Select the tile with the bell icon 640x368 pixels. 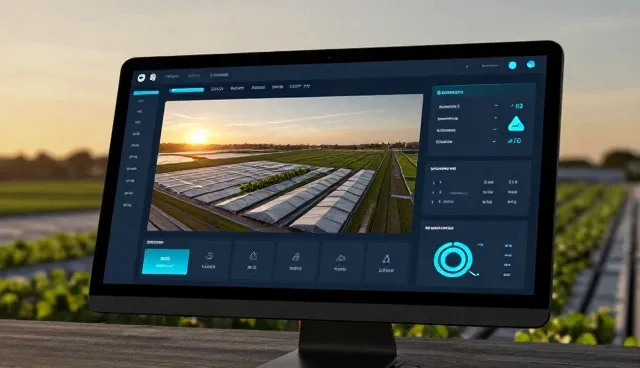coord(386,263)
